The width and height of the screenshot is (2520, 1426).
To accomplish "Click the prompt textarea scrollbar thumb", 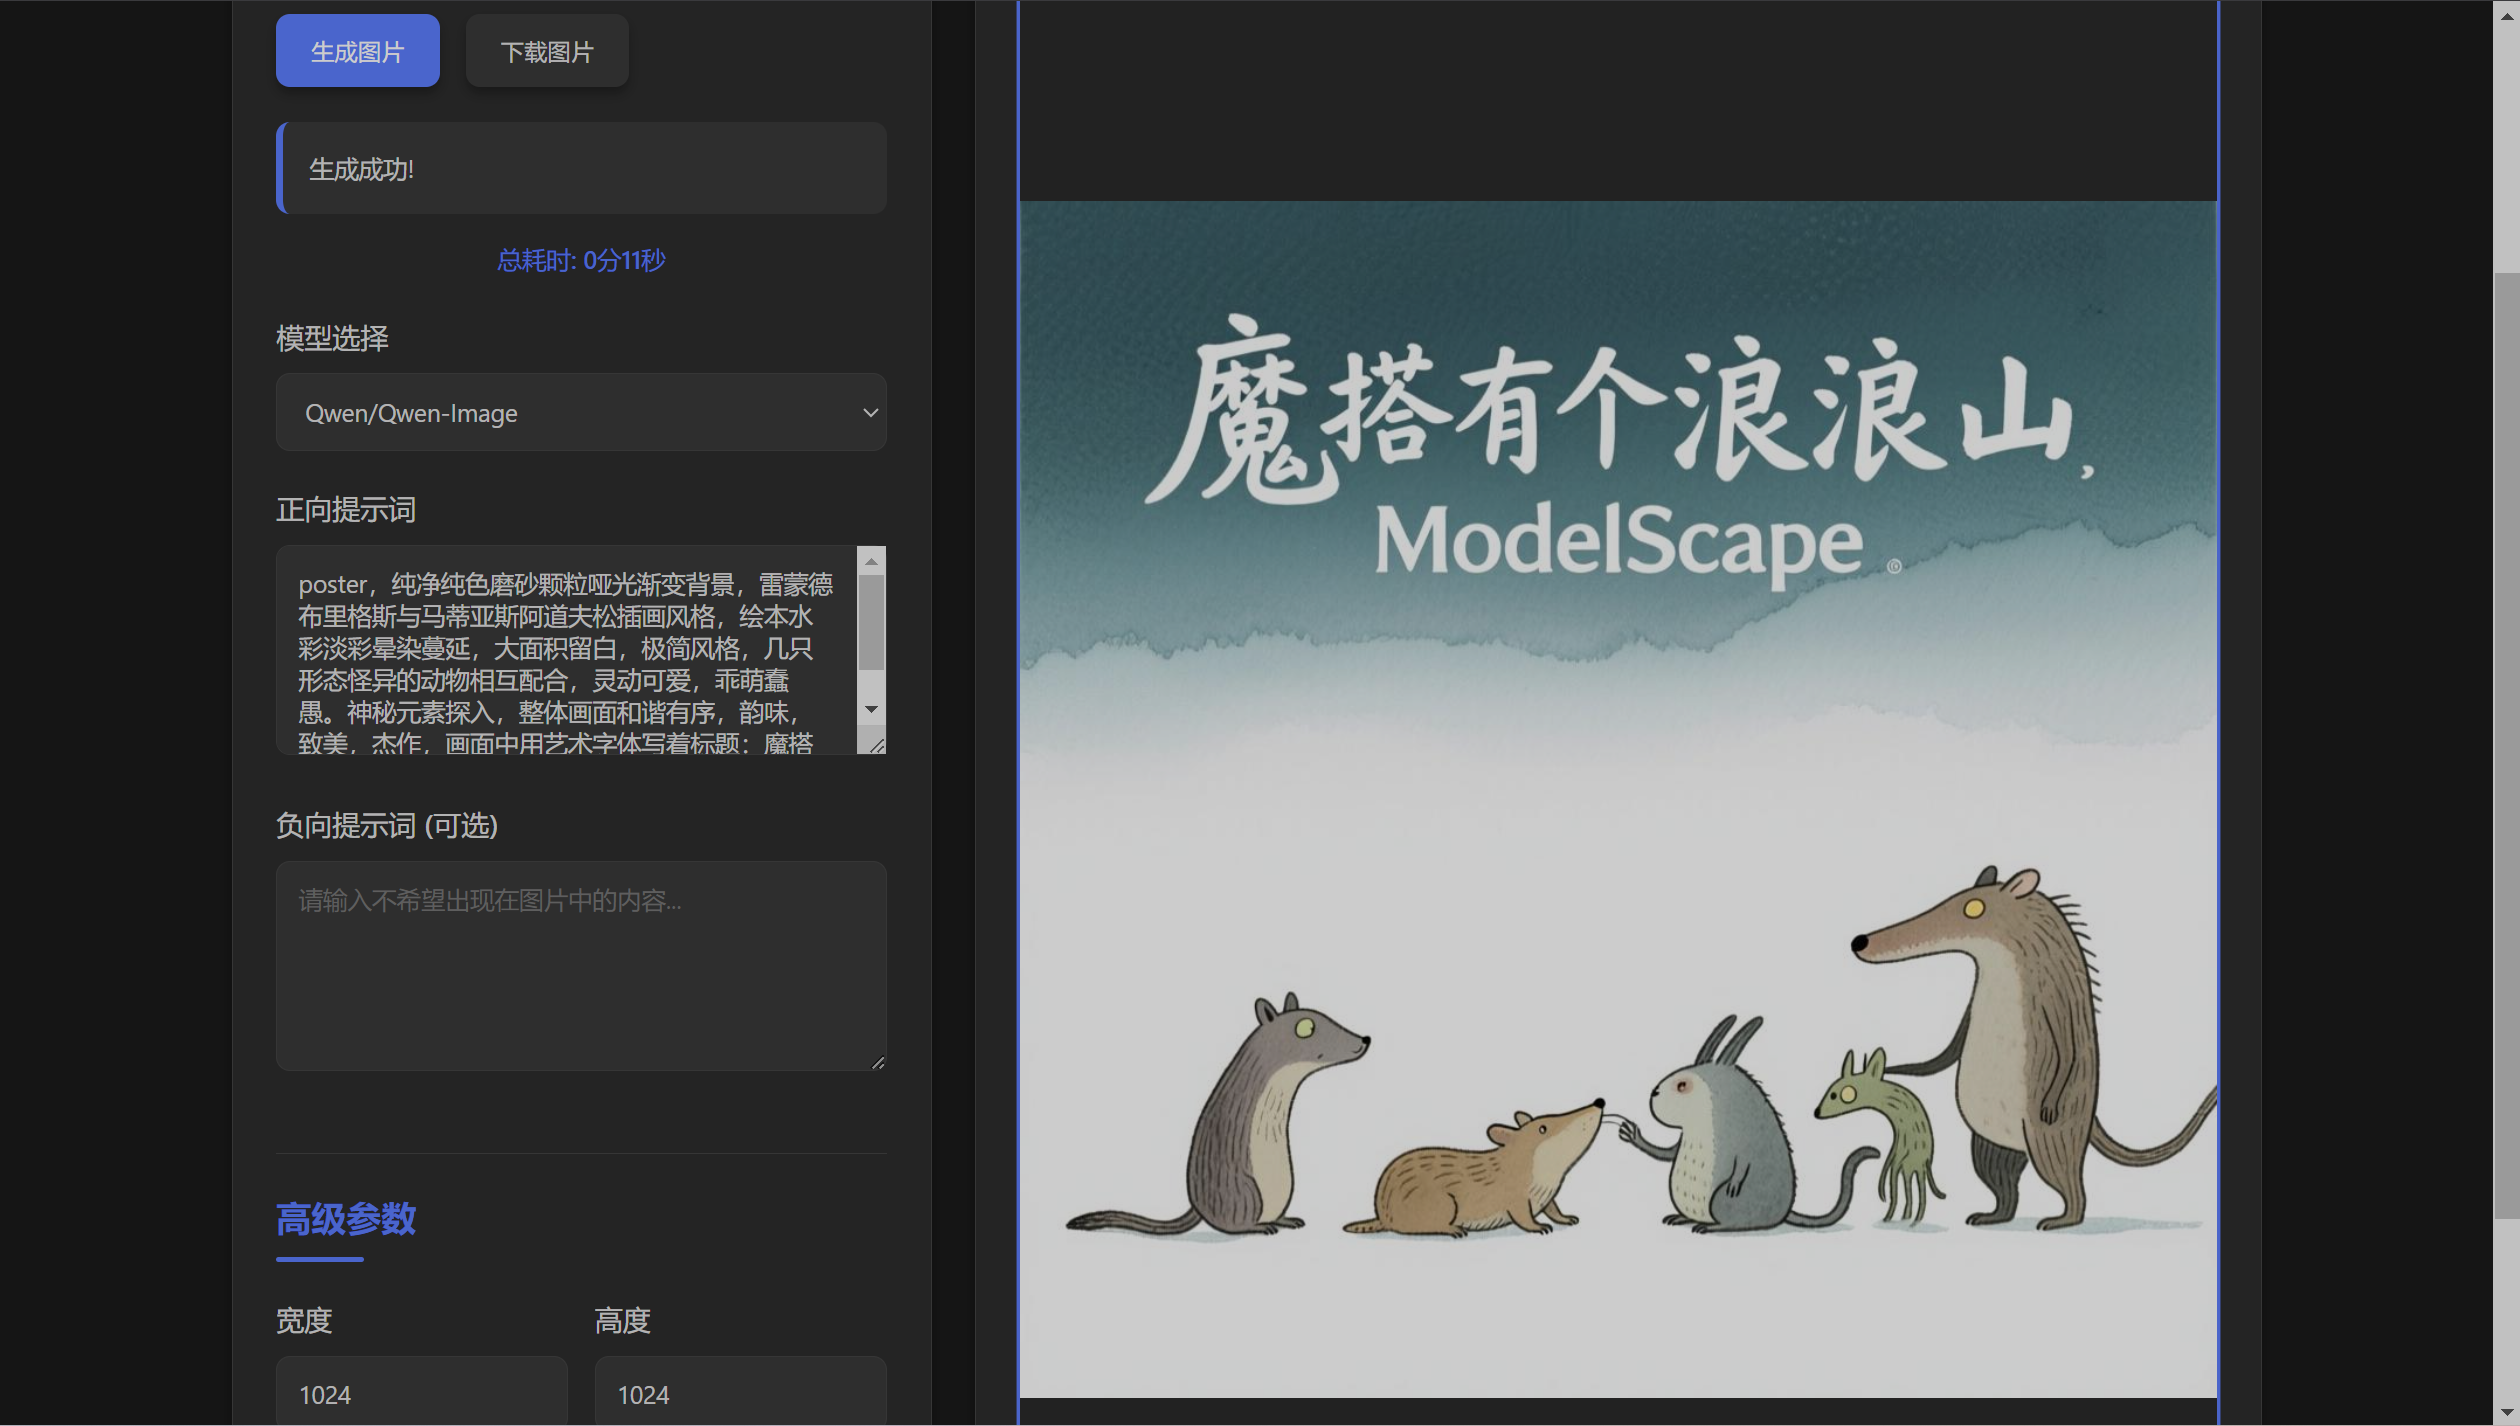I will 871,622.
